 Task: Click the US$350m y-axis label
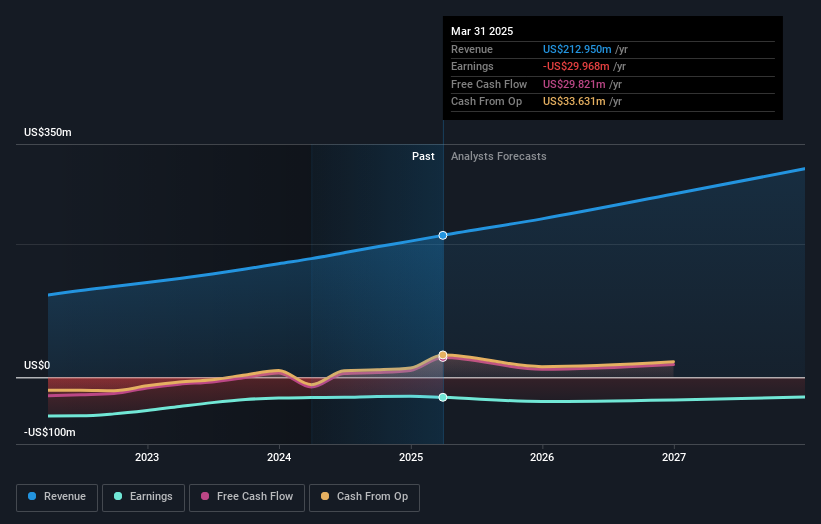48,132
